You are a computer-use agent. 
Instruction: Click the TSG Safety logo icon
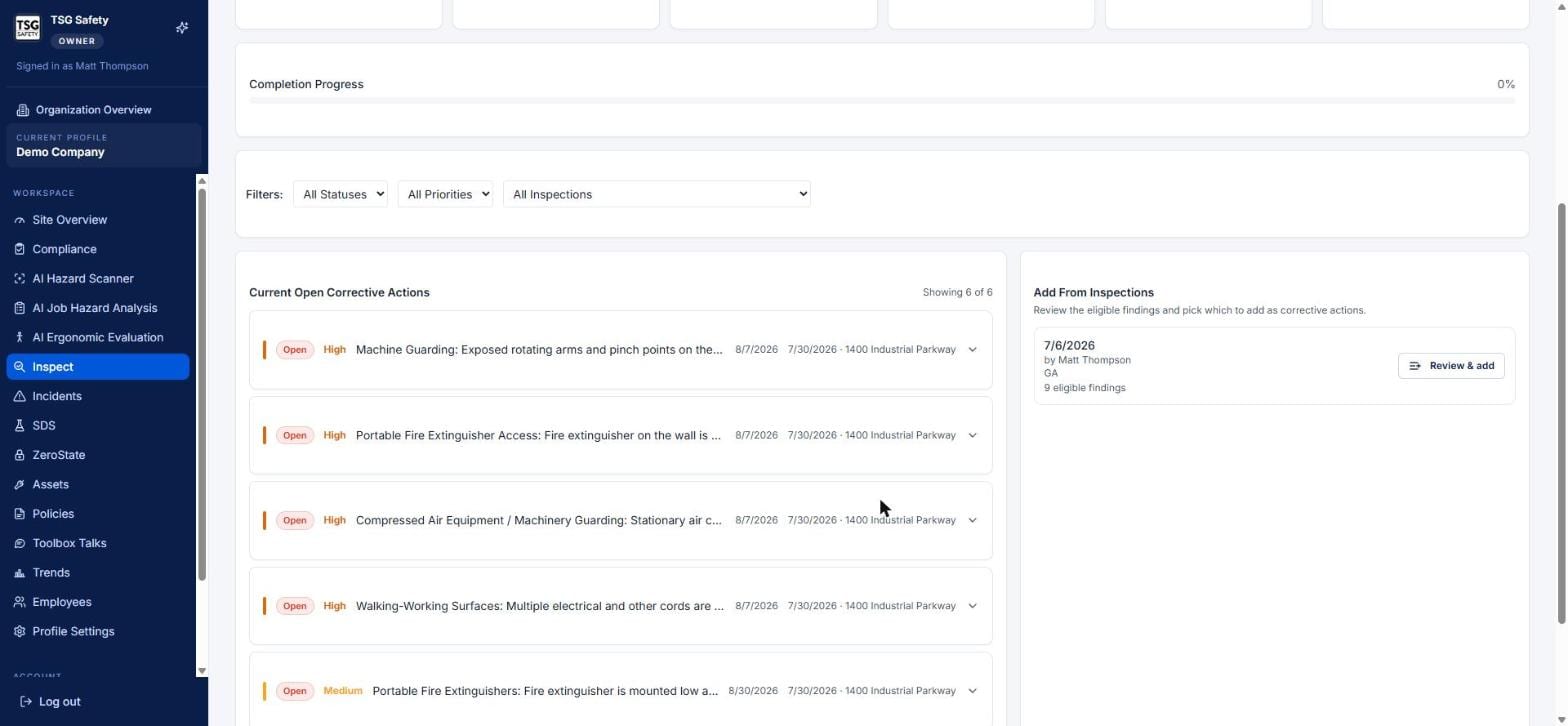pos(27,28)
